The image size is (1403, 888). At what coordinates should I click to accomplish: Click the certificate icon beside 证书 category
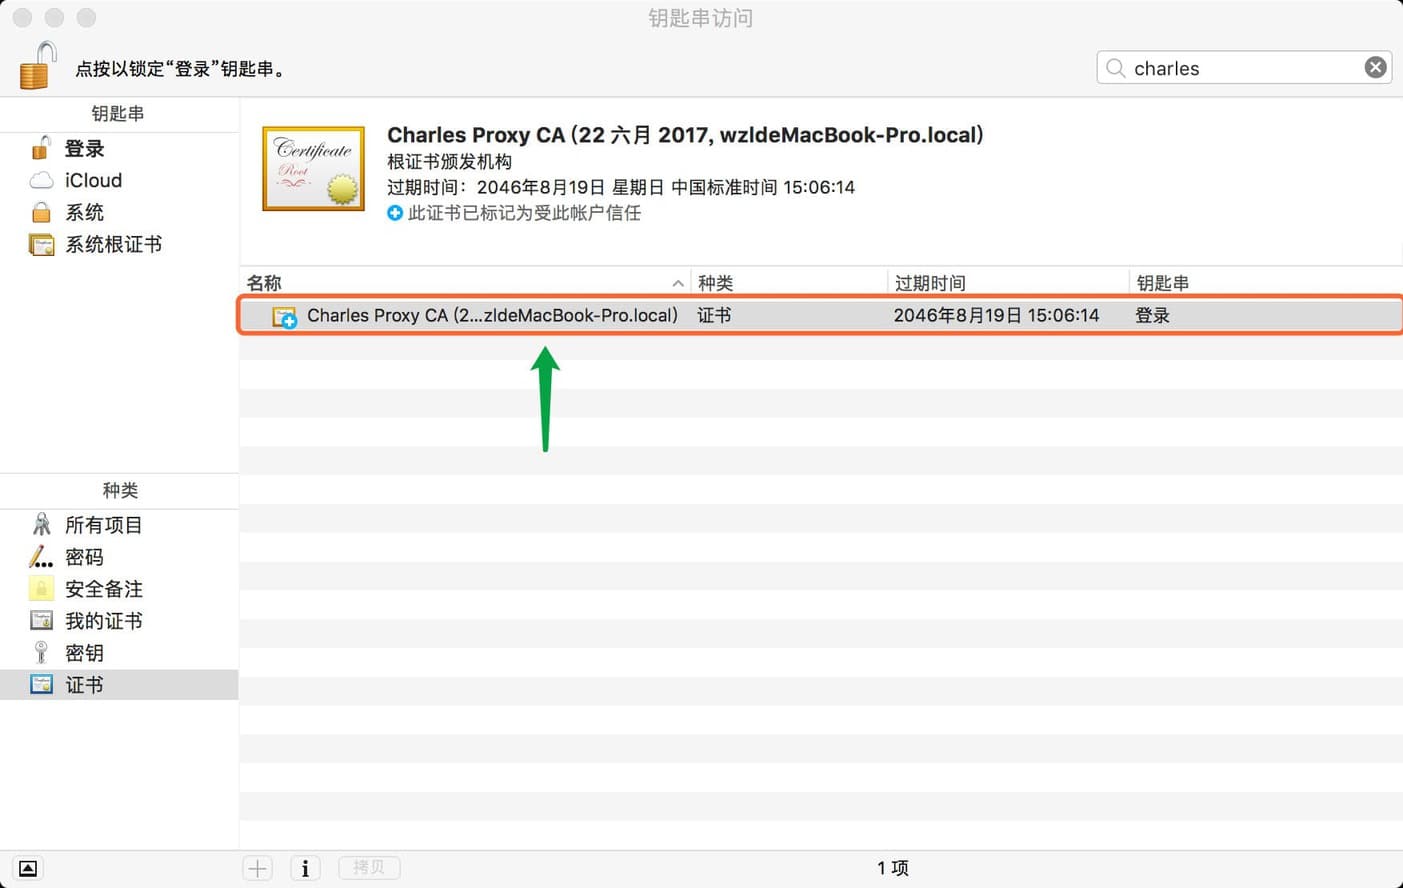[x=41, y=685]
